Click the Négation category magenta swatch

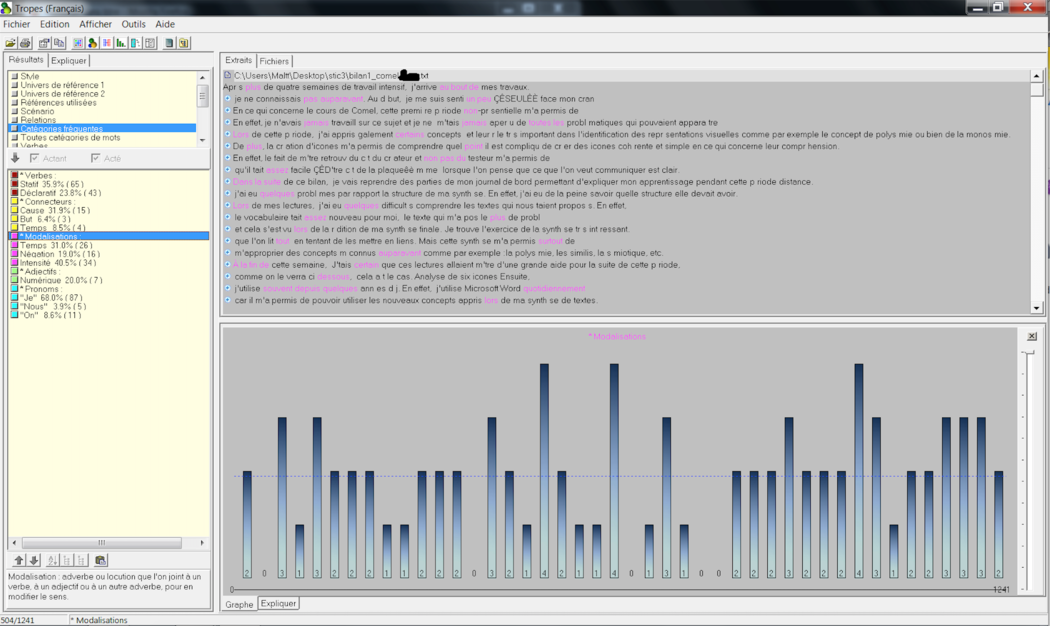[14, 254]
